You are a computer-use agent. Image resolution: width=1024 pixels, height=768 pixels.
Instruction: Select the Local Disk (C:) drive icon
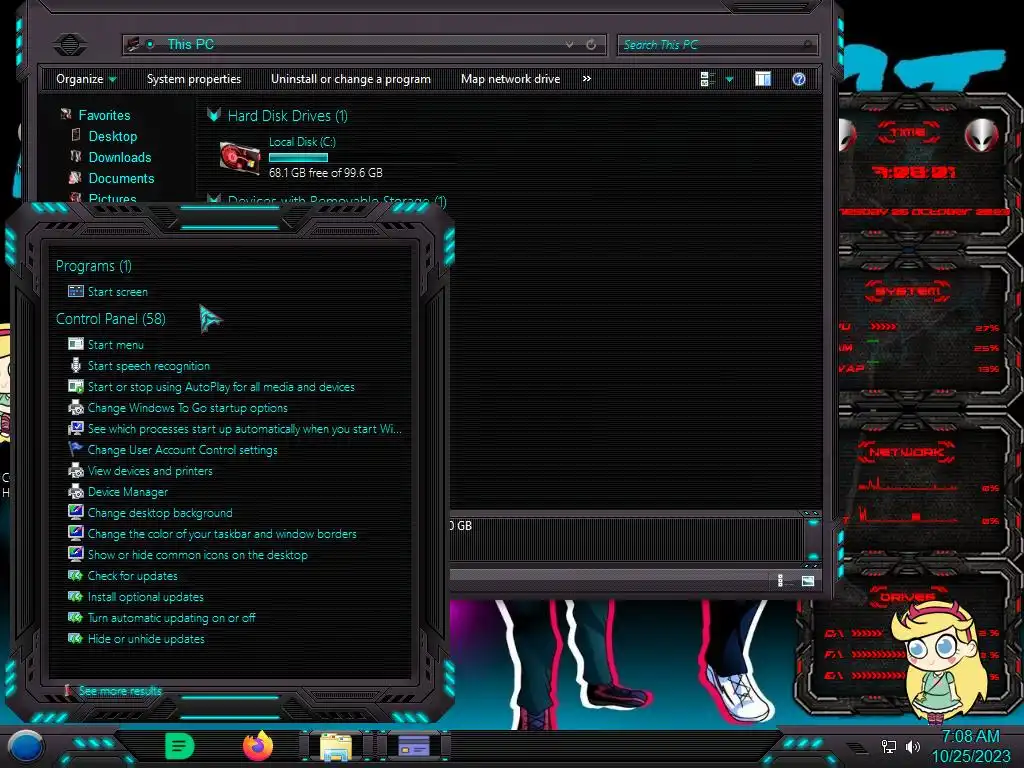239,157
